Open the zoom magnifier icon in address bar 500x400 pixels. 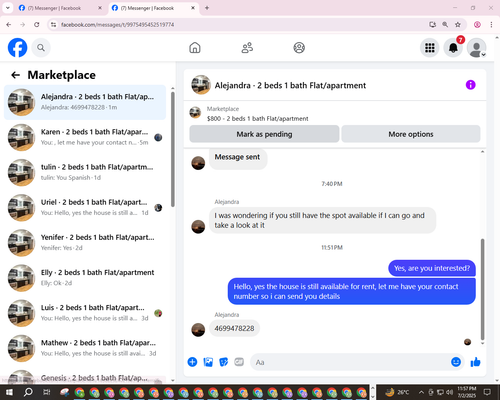coord(445,24)
